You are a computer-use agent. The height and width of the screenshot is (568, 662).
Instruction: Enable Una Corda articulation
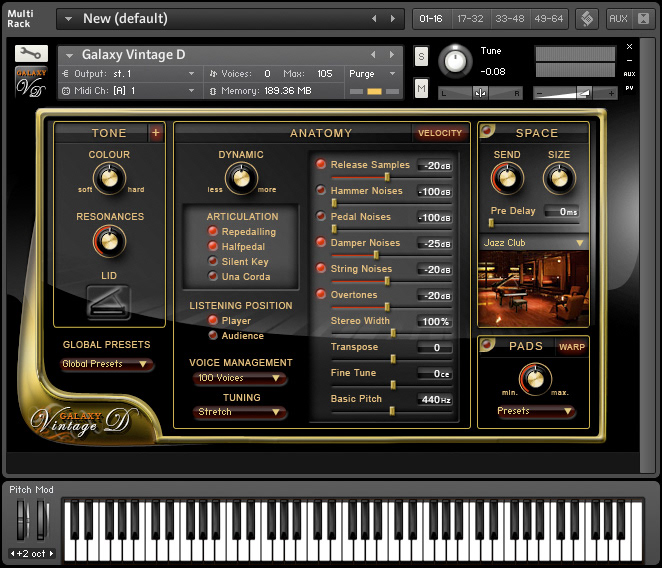[213, 276]
